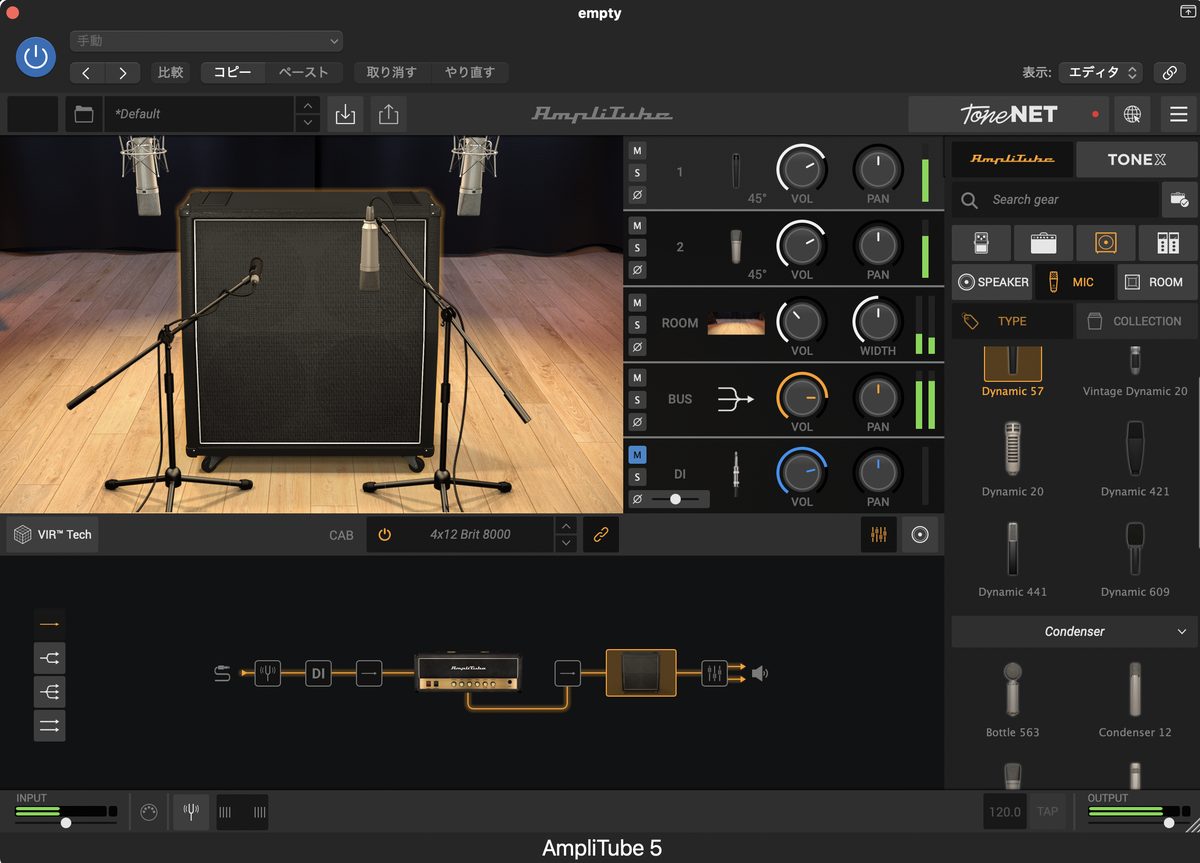
Task: Select the cabinet block in signal chain
Action: (x=641, y=673)
